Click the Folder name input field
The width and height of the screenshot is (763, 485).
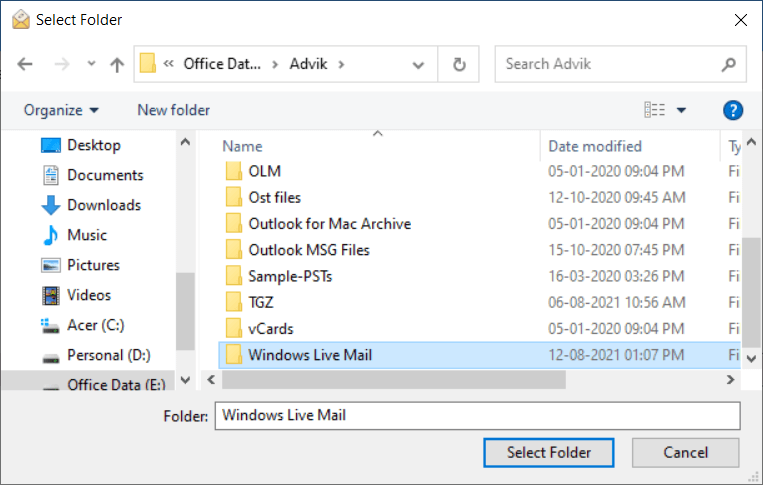pos(478,416)
